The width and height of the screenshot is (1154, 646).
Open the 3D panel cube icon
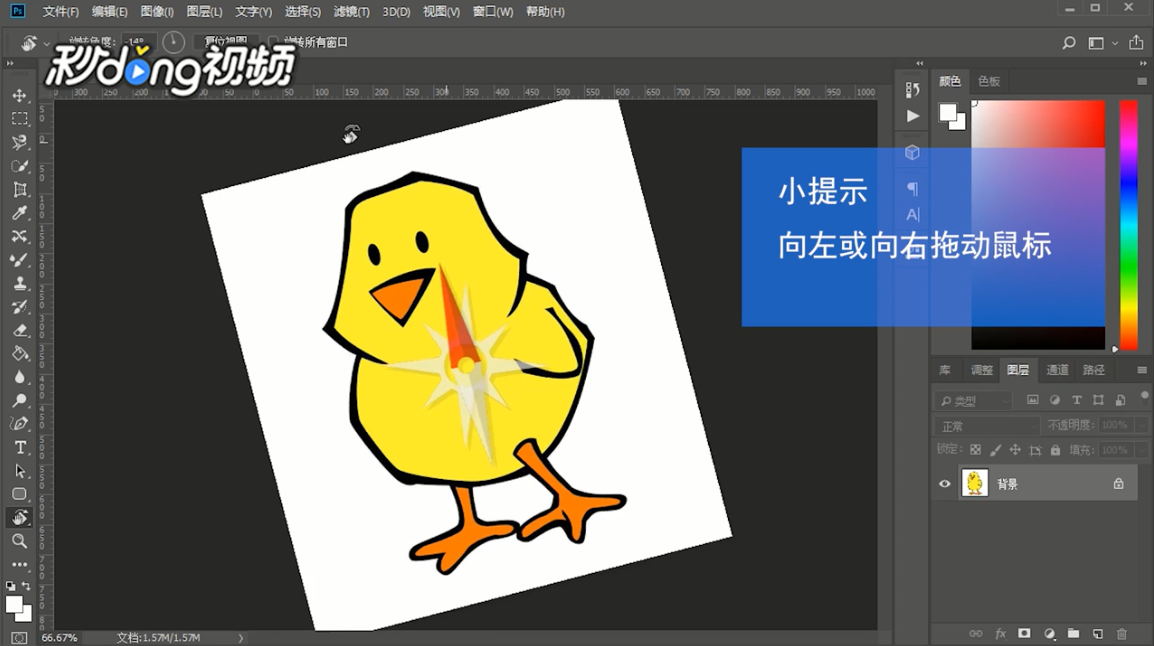pyautogui.click(x=913, y=152)
